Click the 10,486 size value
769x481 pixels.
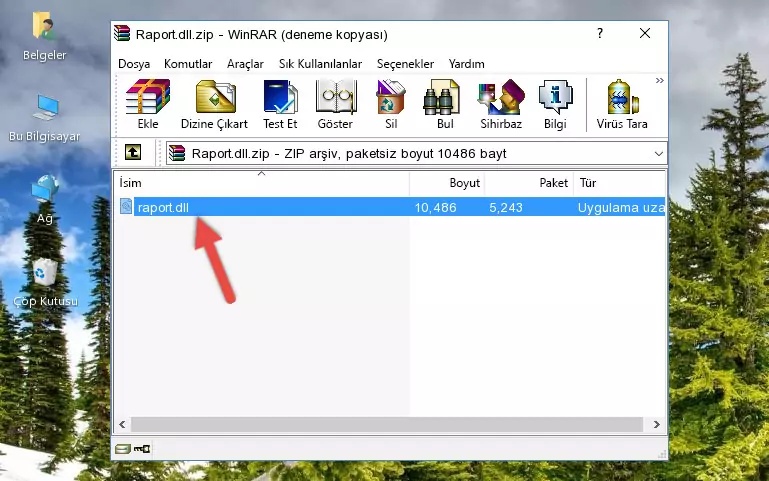(x=436, y=207)
